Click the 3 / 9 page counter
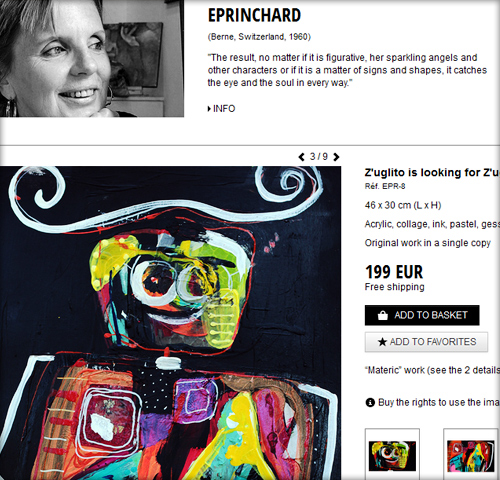Image resolution: width=500 pixels, height=480 pixels. tap(319, 157)
